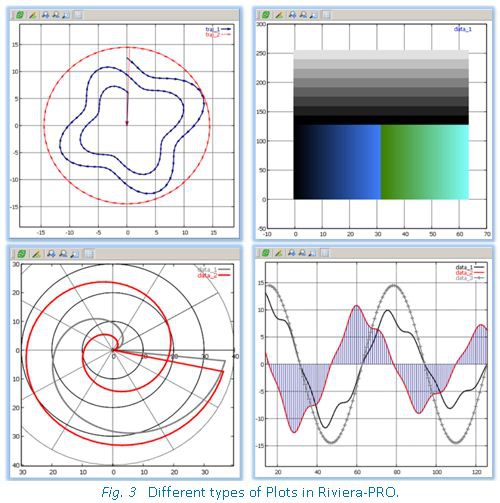Toggle grid display in the waveform plot

pos(325,253)
